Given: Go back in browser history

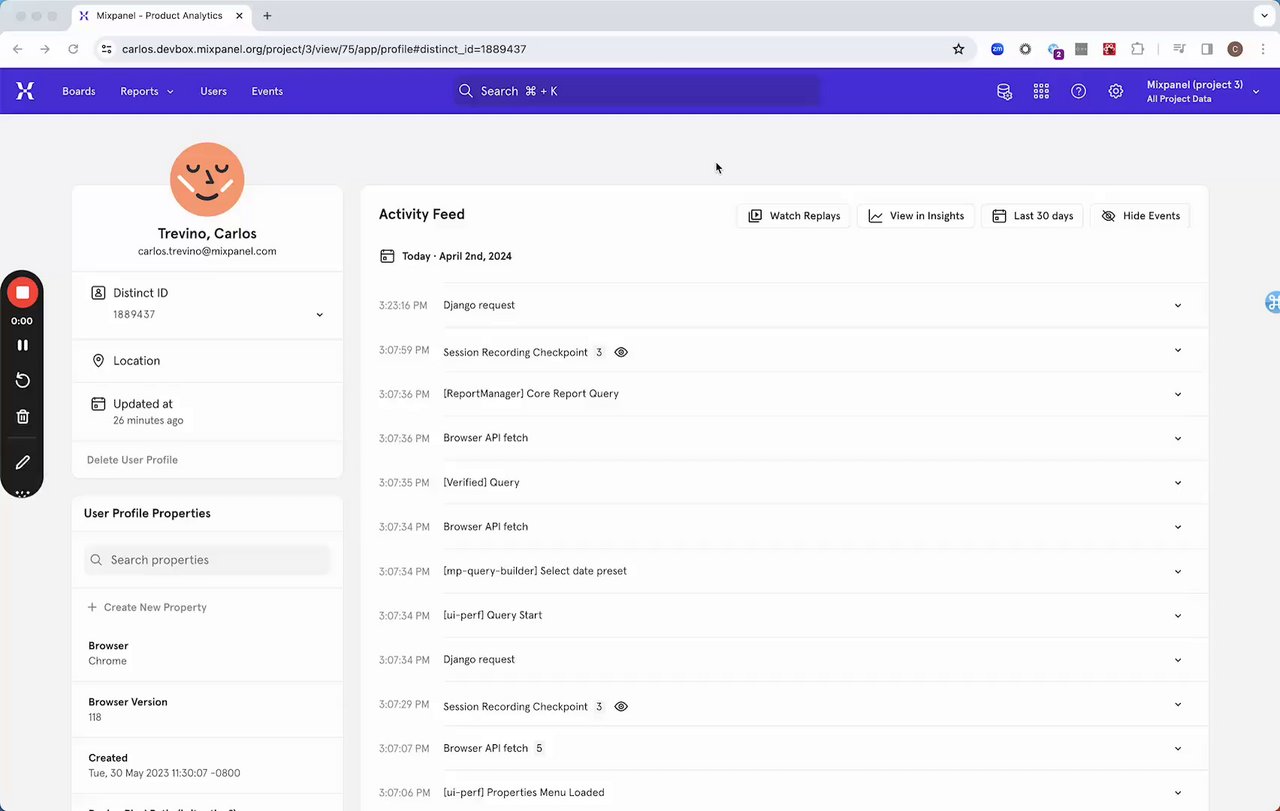Looking at the screenshot, I should click(x=18, y=49).
